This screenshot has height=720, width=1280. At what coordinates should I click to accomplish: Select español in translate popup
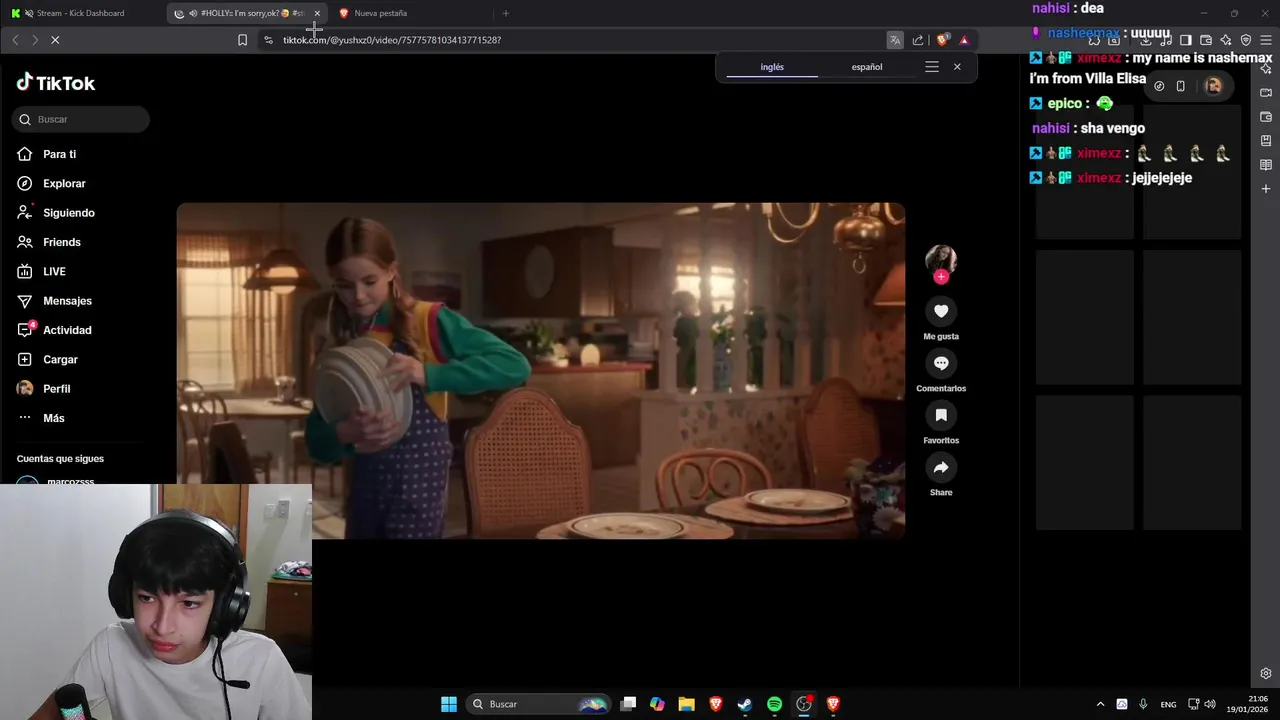[867, 67]
